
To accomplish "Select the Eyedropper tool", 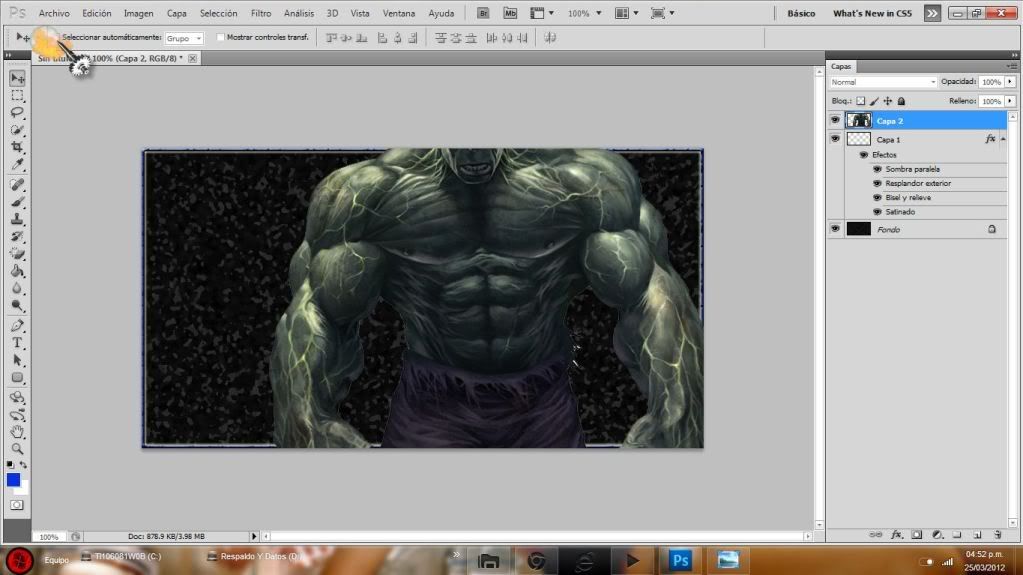I will tap(18, 164).
